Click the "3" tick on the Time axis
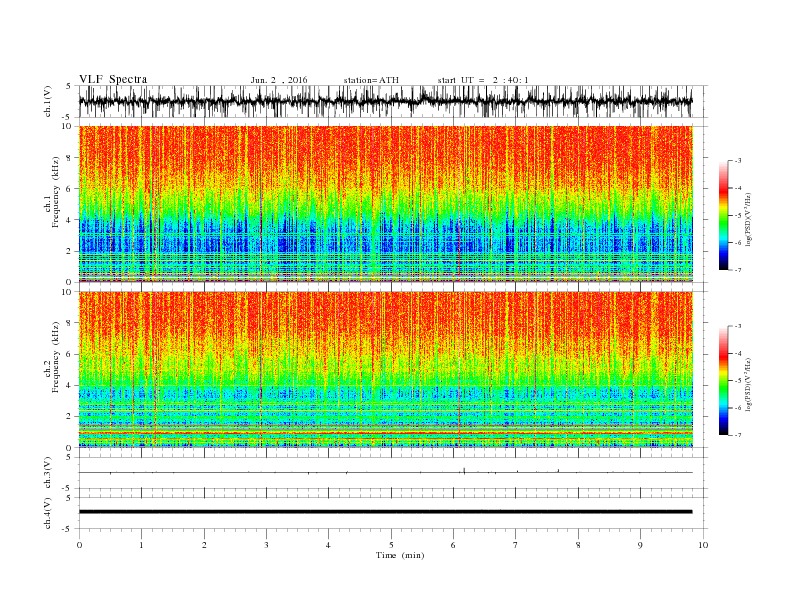This screenshot has height=612, width=792. pyautogui.click(x=266, y=545)
